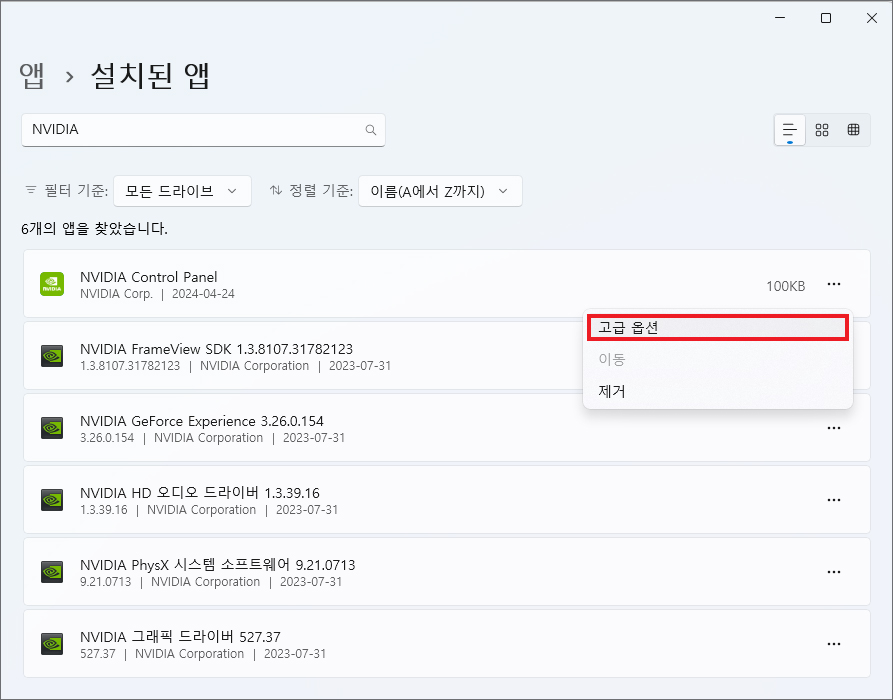Click the NVIDIA PhysX app icon
Viewport: 893px width, 700px height.
click(52, 572)
